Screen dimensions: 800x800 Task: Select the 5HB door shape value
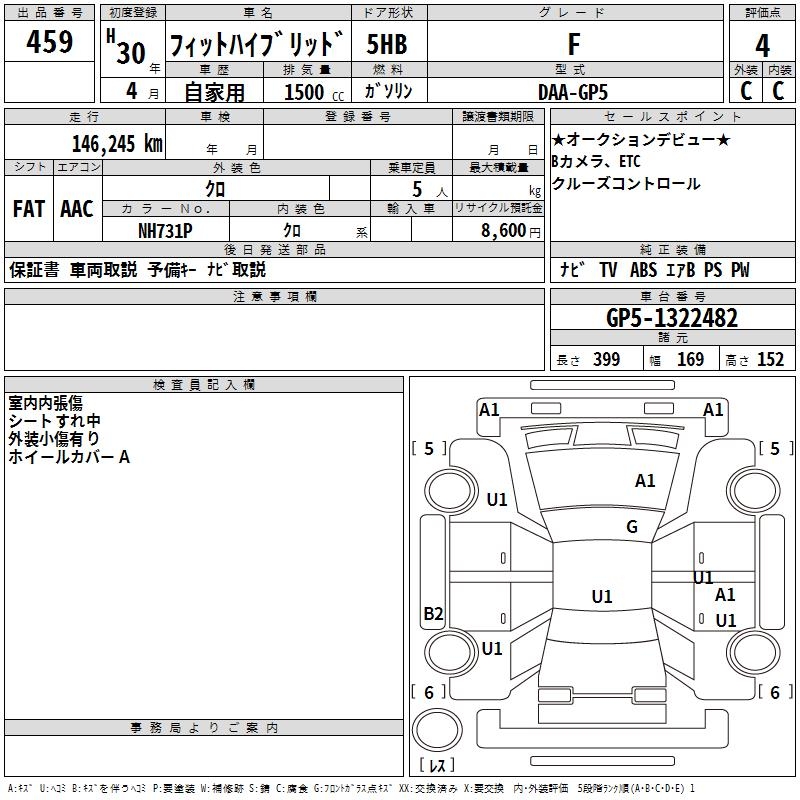click(387, 45)
